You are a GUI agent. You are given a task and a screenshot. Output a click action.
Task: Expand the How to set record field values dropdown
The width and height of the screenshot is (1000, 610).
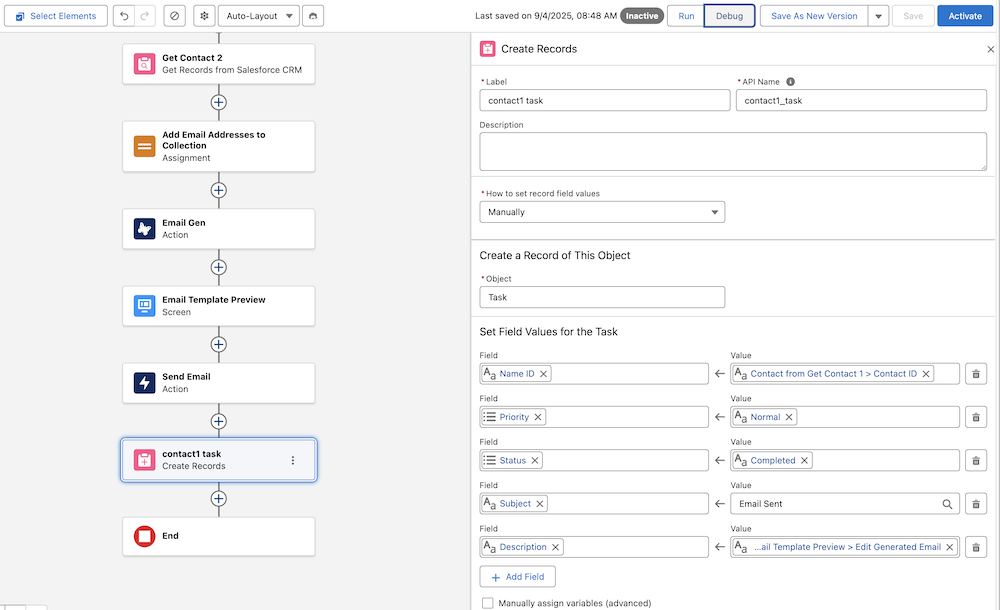click(602, 212)
